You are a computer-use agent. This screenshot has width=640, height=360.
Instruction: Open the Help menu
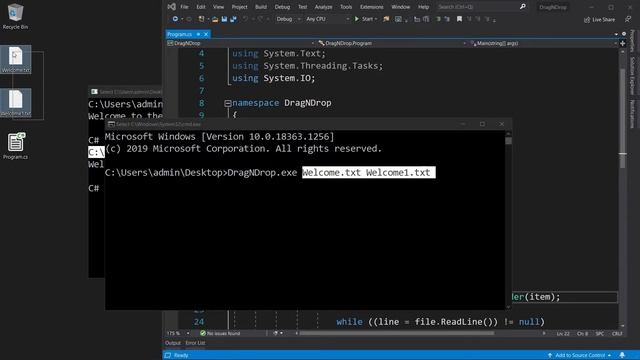click(x=423, y=7)
